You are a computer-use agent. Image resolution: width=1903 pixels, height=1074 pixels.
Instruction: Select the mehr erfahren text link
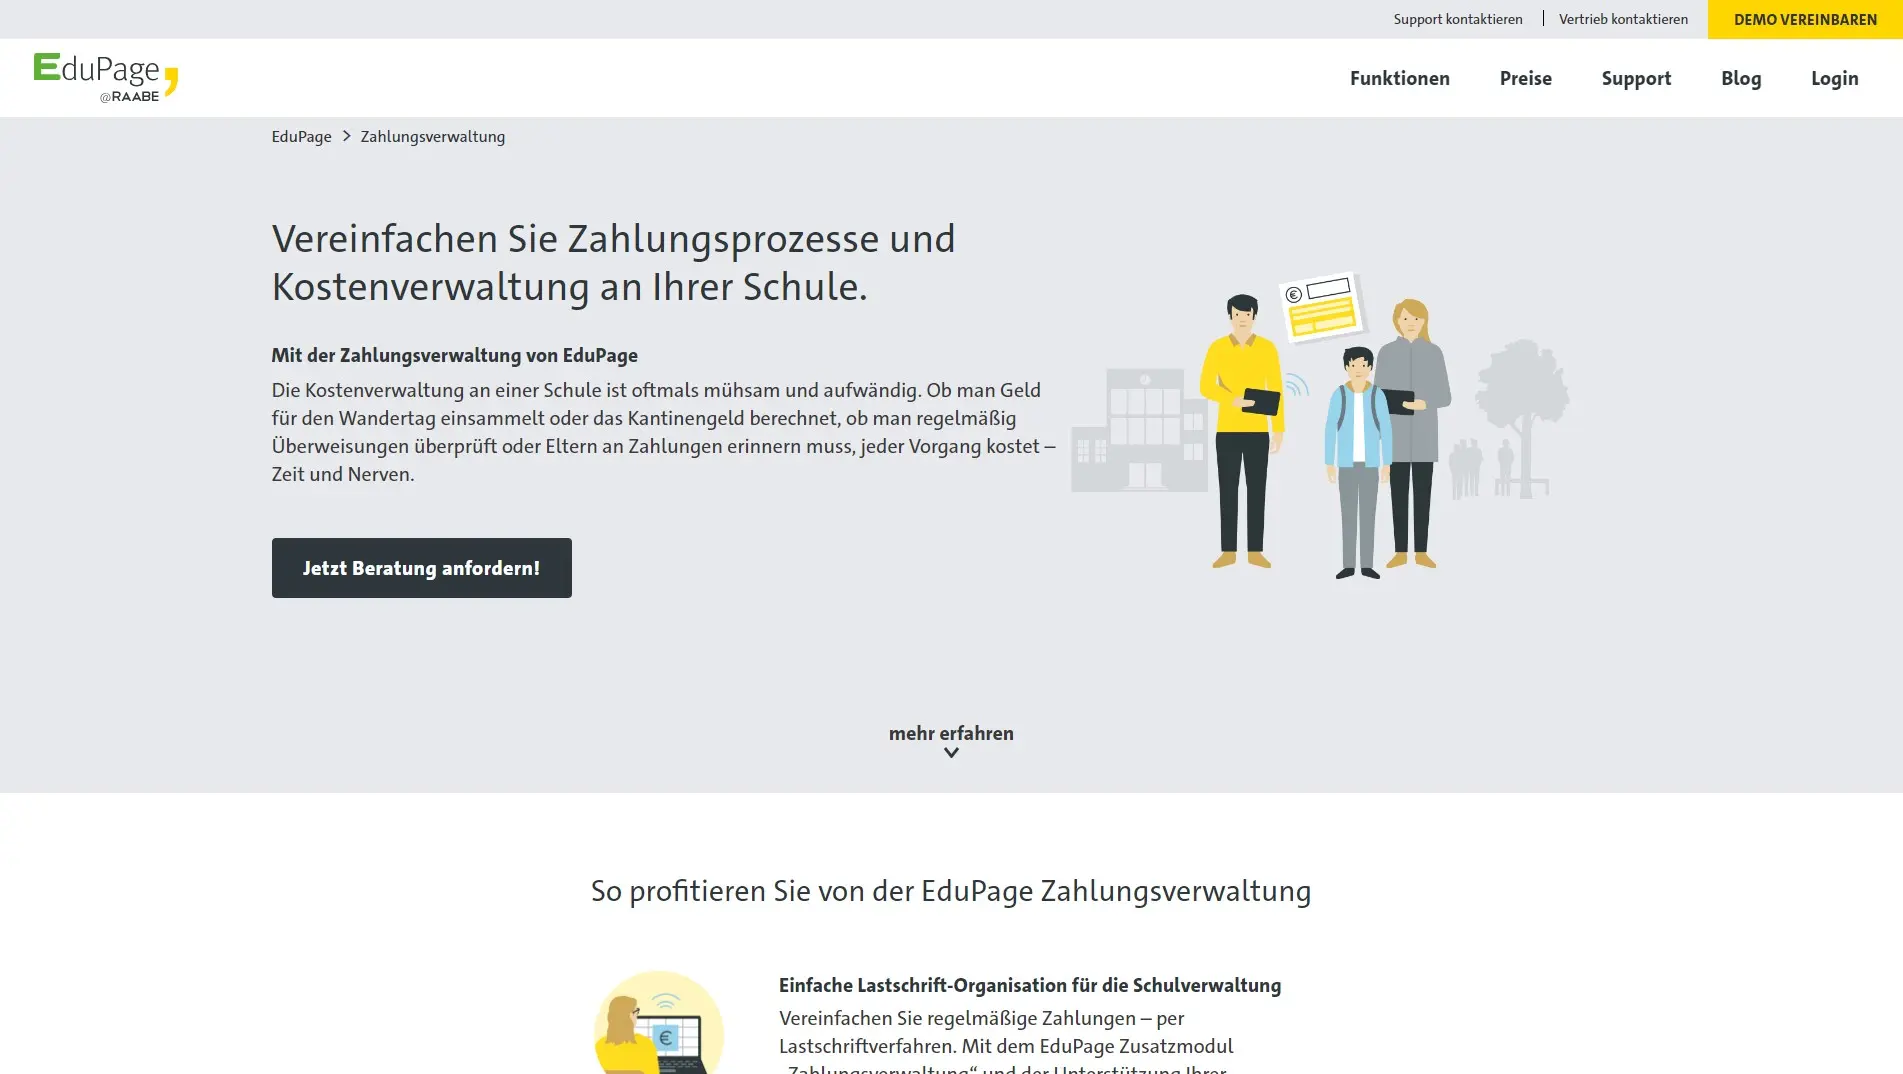pyautogui.click(x=951, y=733)
